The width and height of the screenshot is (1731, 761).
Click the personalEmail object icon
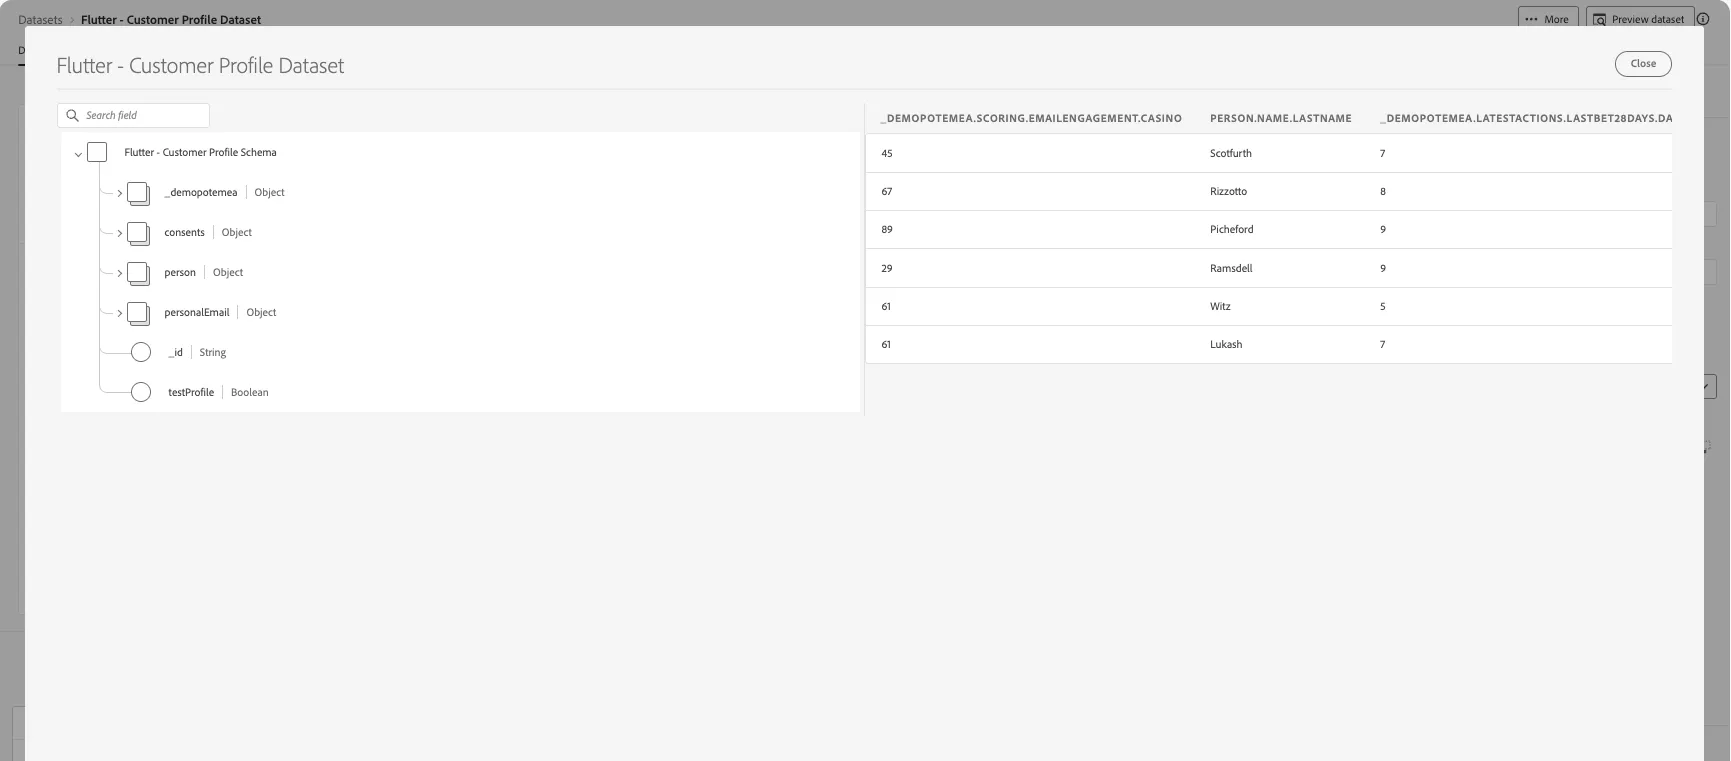coord(138,313)
